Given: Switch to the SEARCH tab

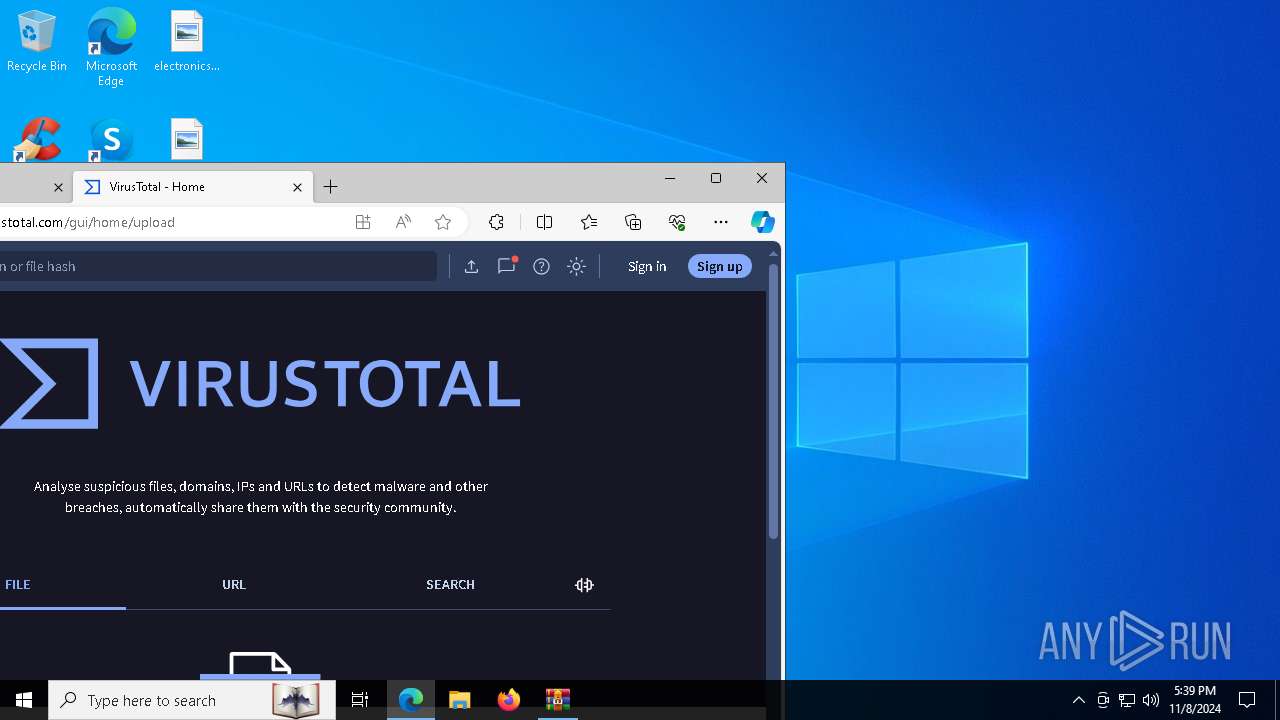Looking at the screenshot, I should click(450, 585).
